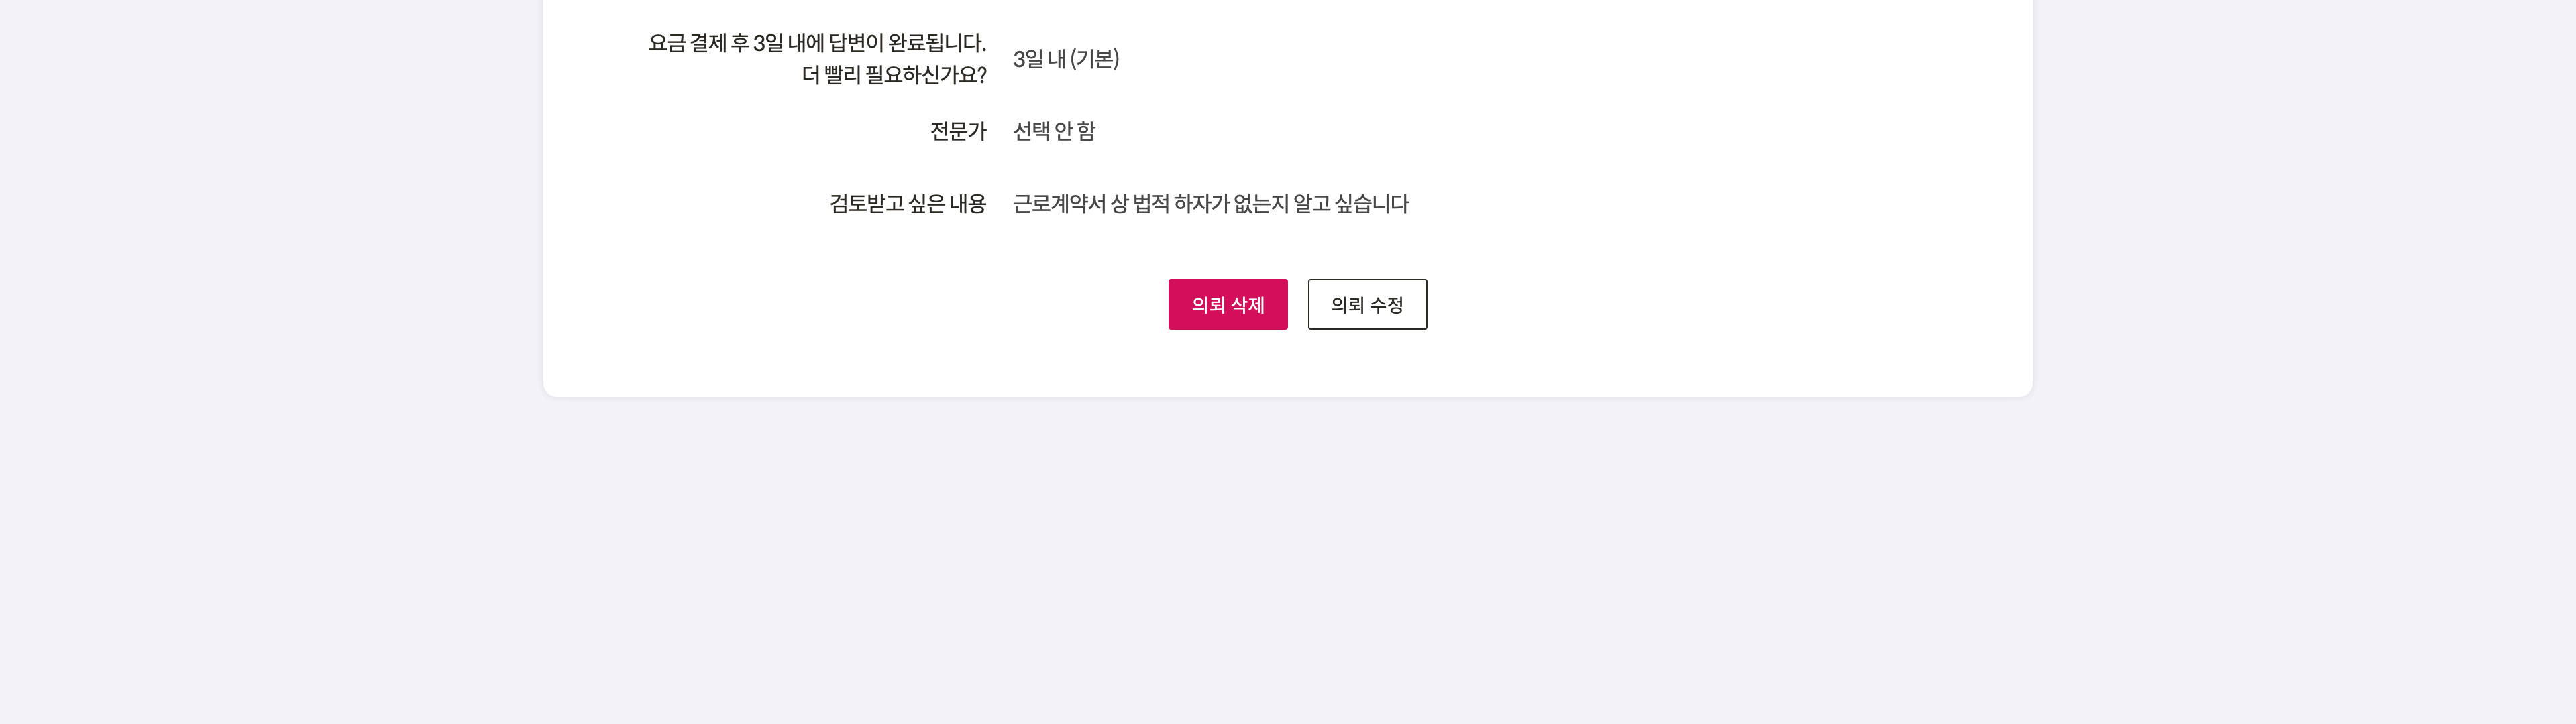Click white card space beneath the two buttons
Screen dimensions: 2576x724
1288,364
